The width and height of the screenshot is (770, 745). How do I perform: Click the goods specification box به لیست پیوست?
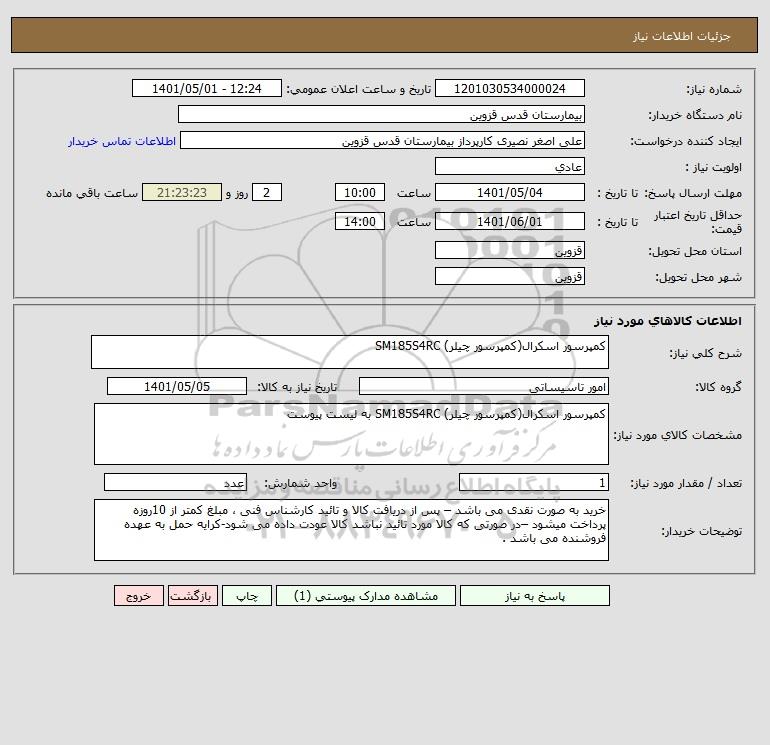[351, 434]
